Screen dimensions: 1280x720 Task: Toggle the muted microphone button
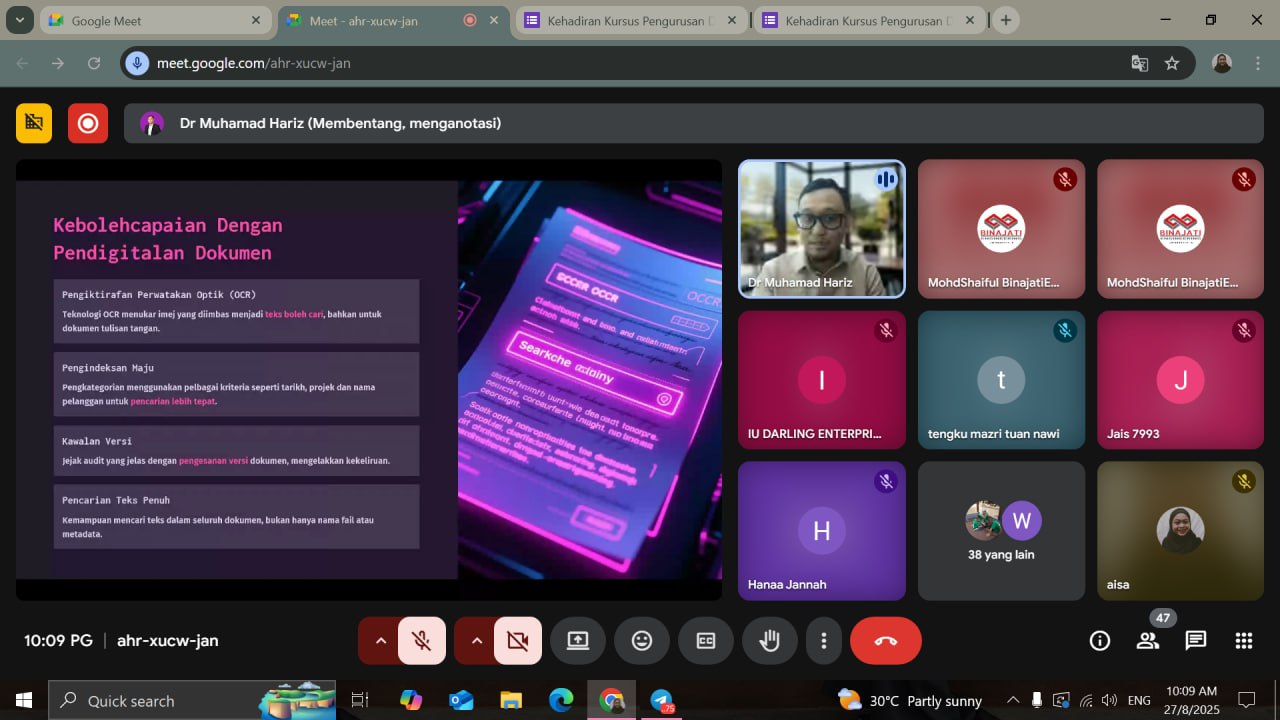pos(422,641)
